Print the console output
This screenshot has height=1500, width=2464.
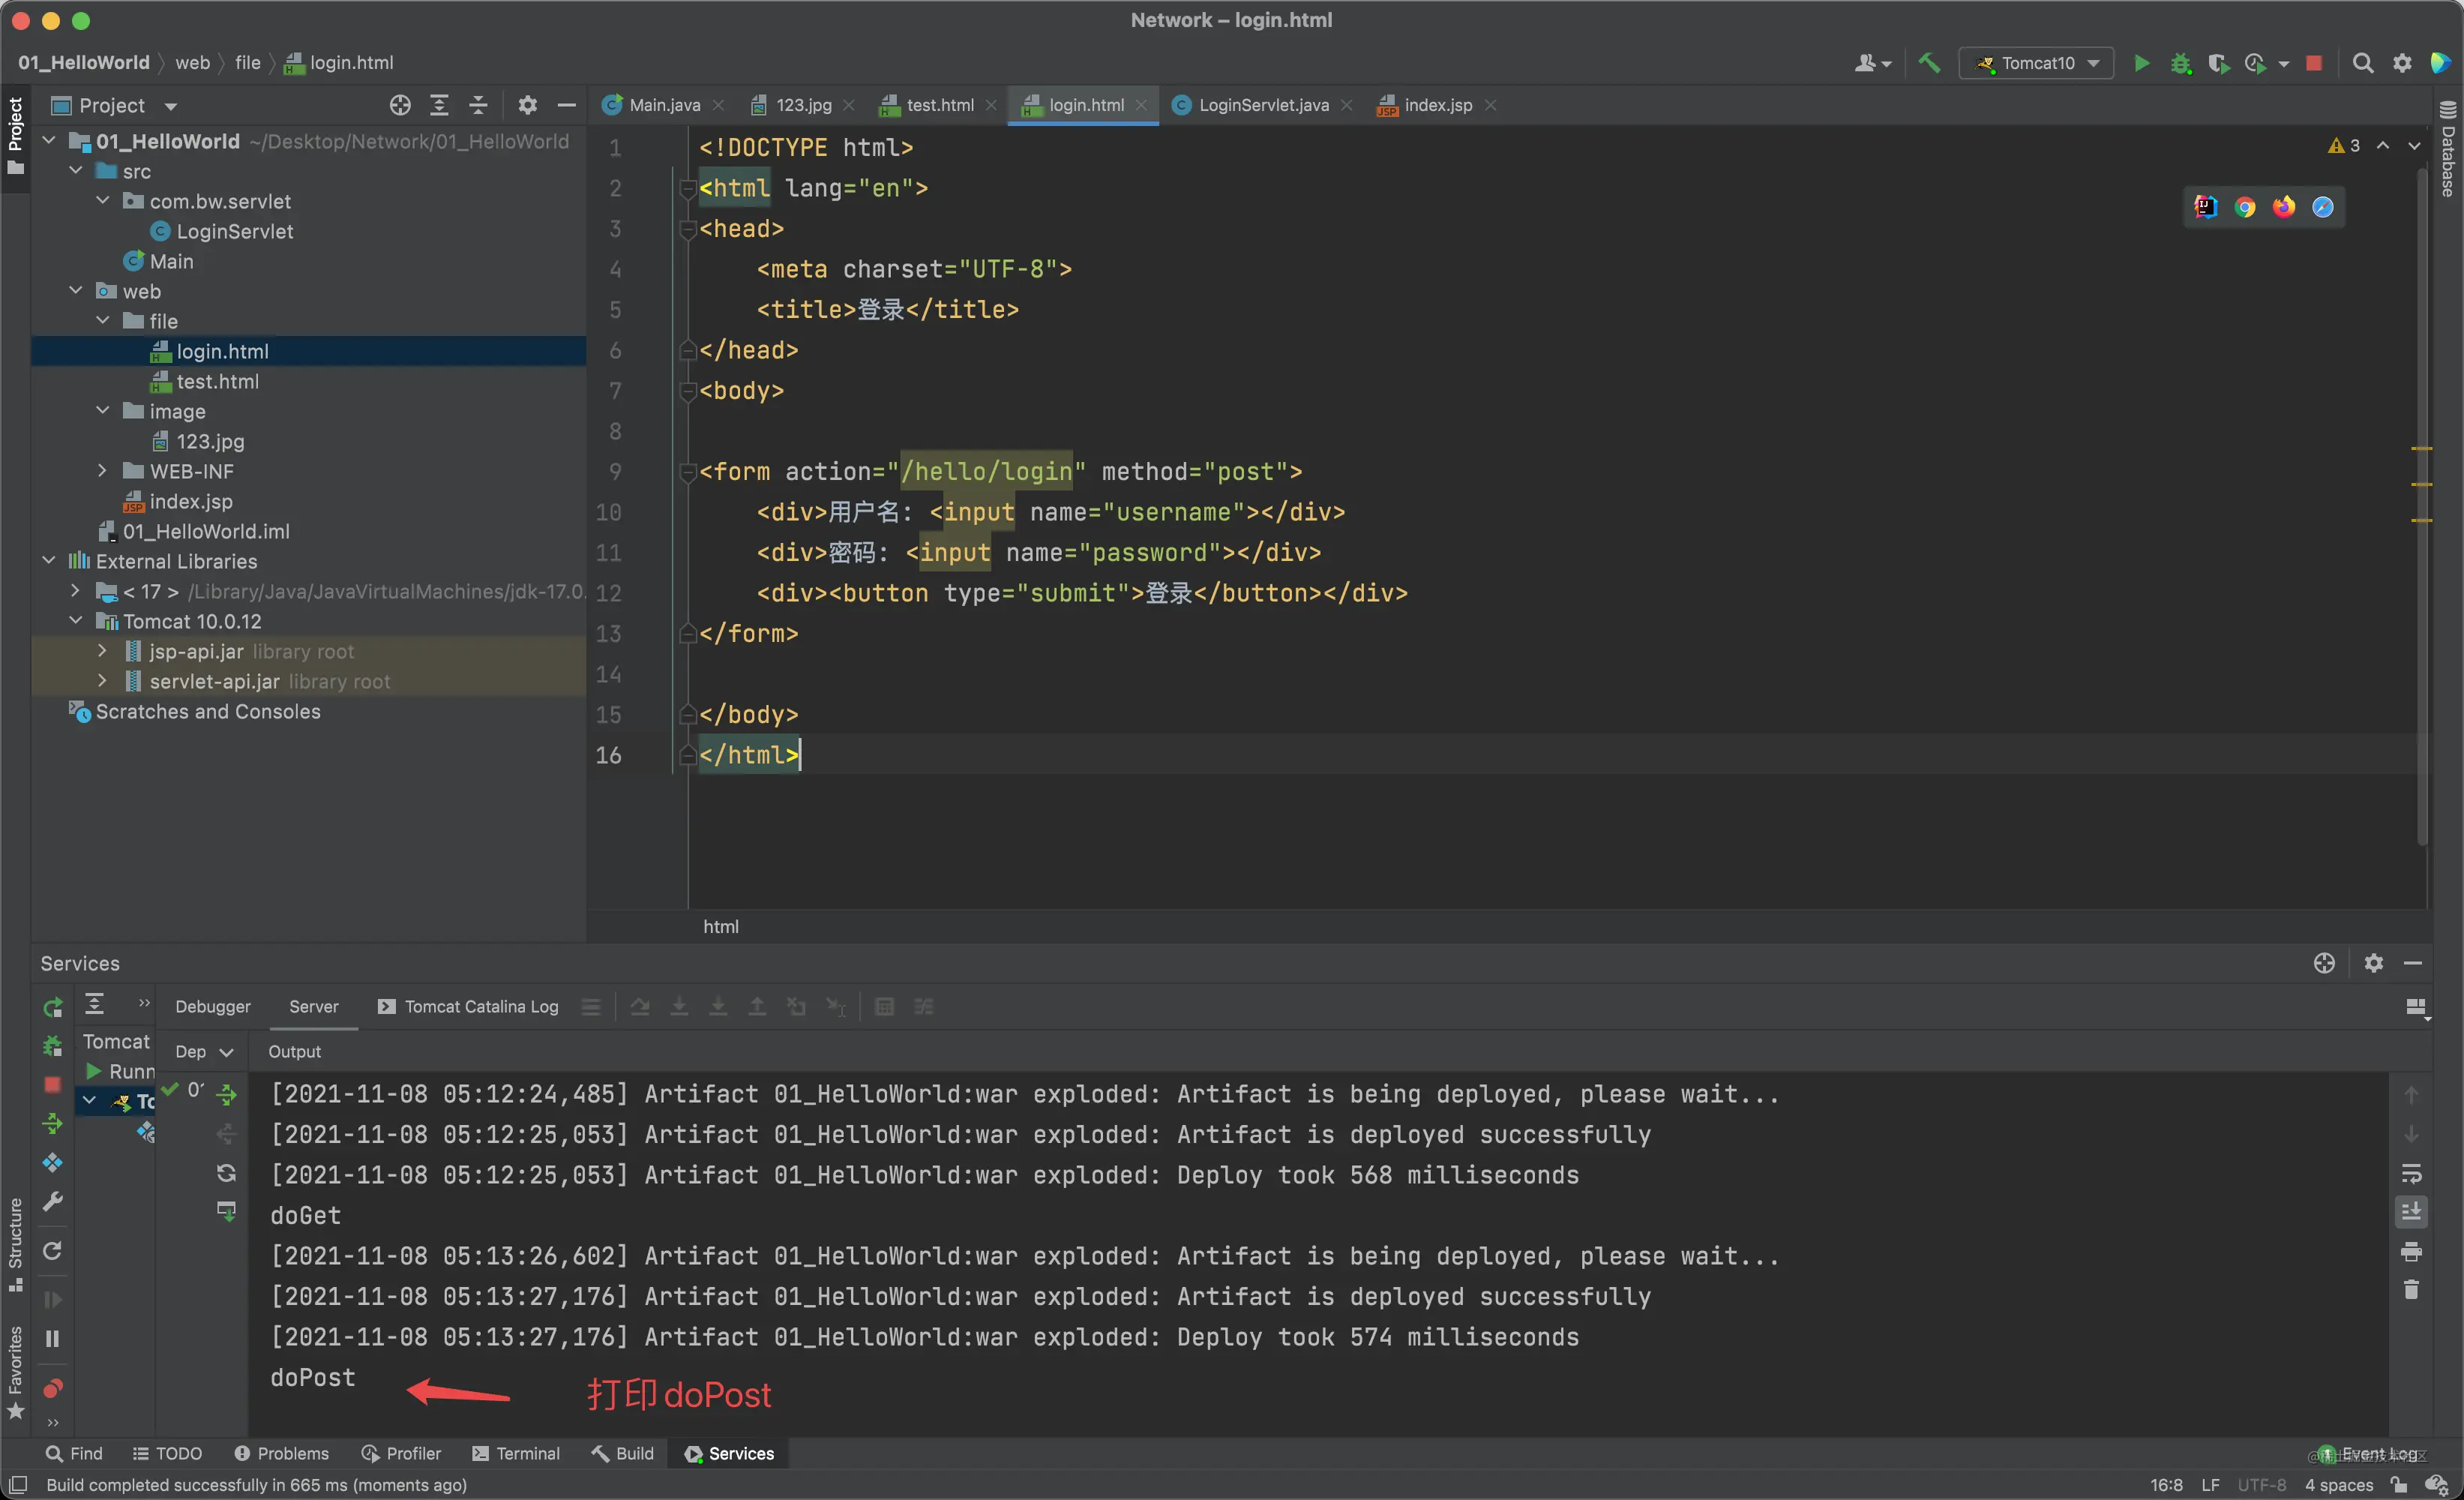pyautogui.click(x=2411, y=1251)
